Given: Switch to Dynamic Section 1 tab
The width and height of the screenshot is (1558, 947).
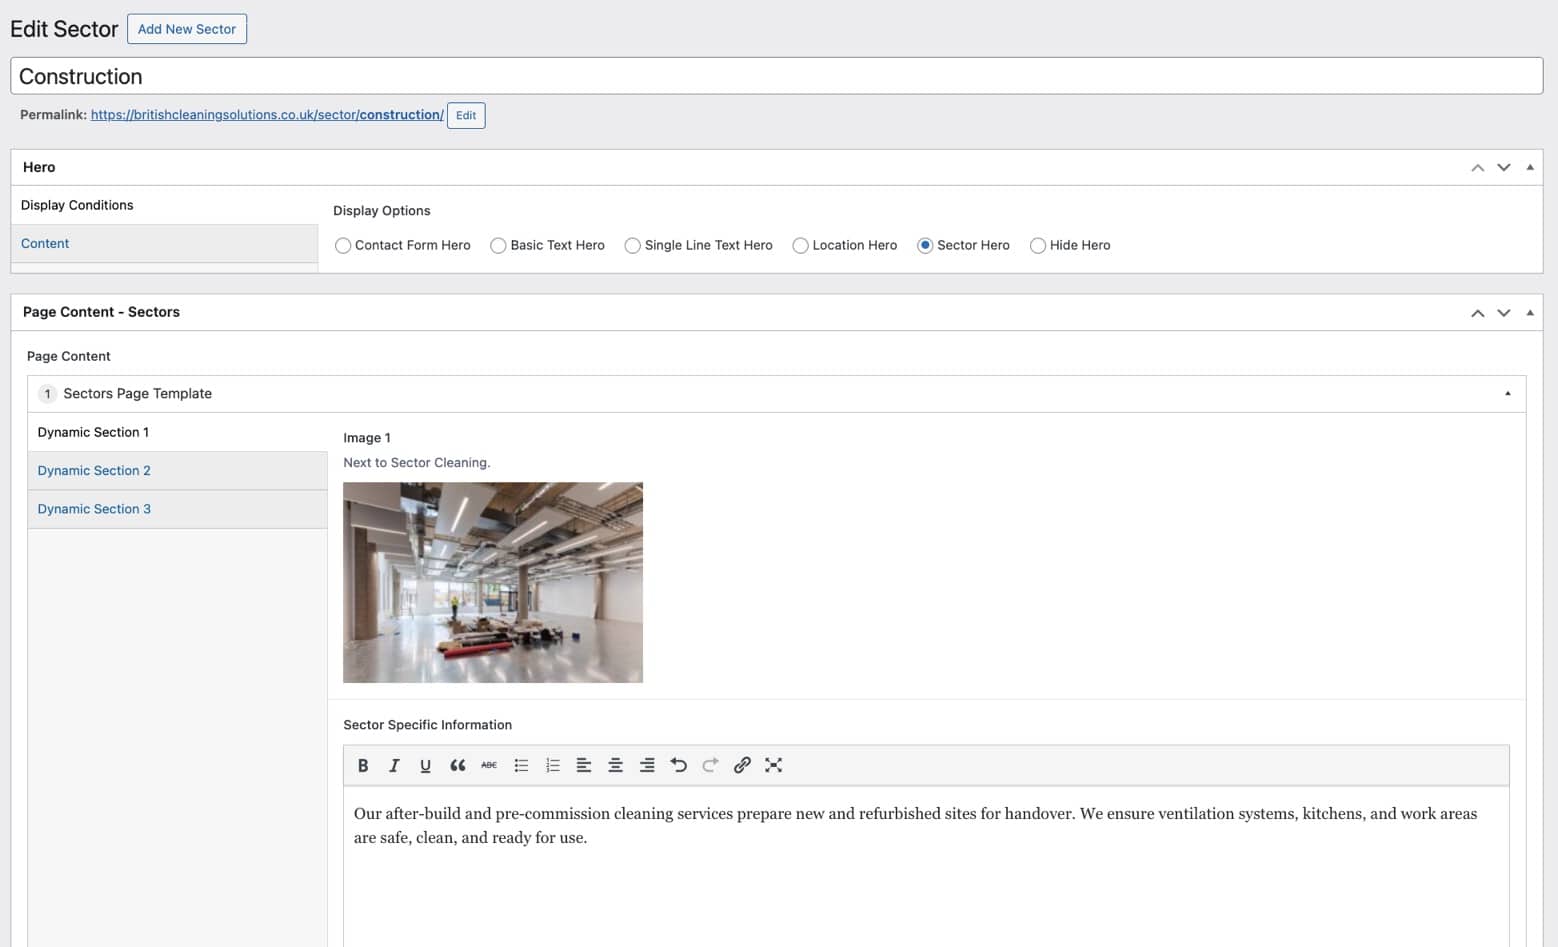Looking at the screenshot, I should pyautogui.click(x=178, y=432).
